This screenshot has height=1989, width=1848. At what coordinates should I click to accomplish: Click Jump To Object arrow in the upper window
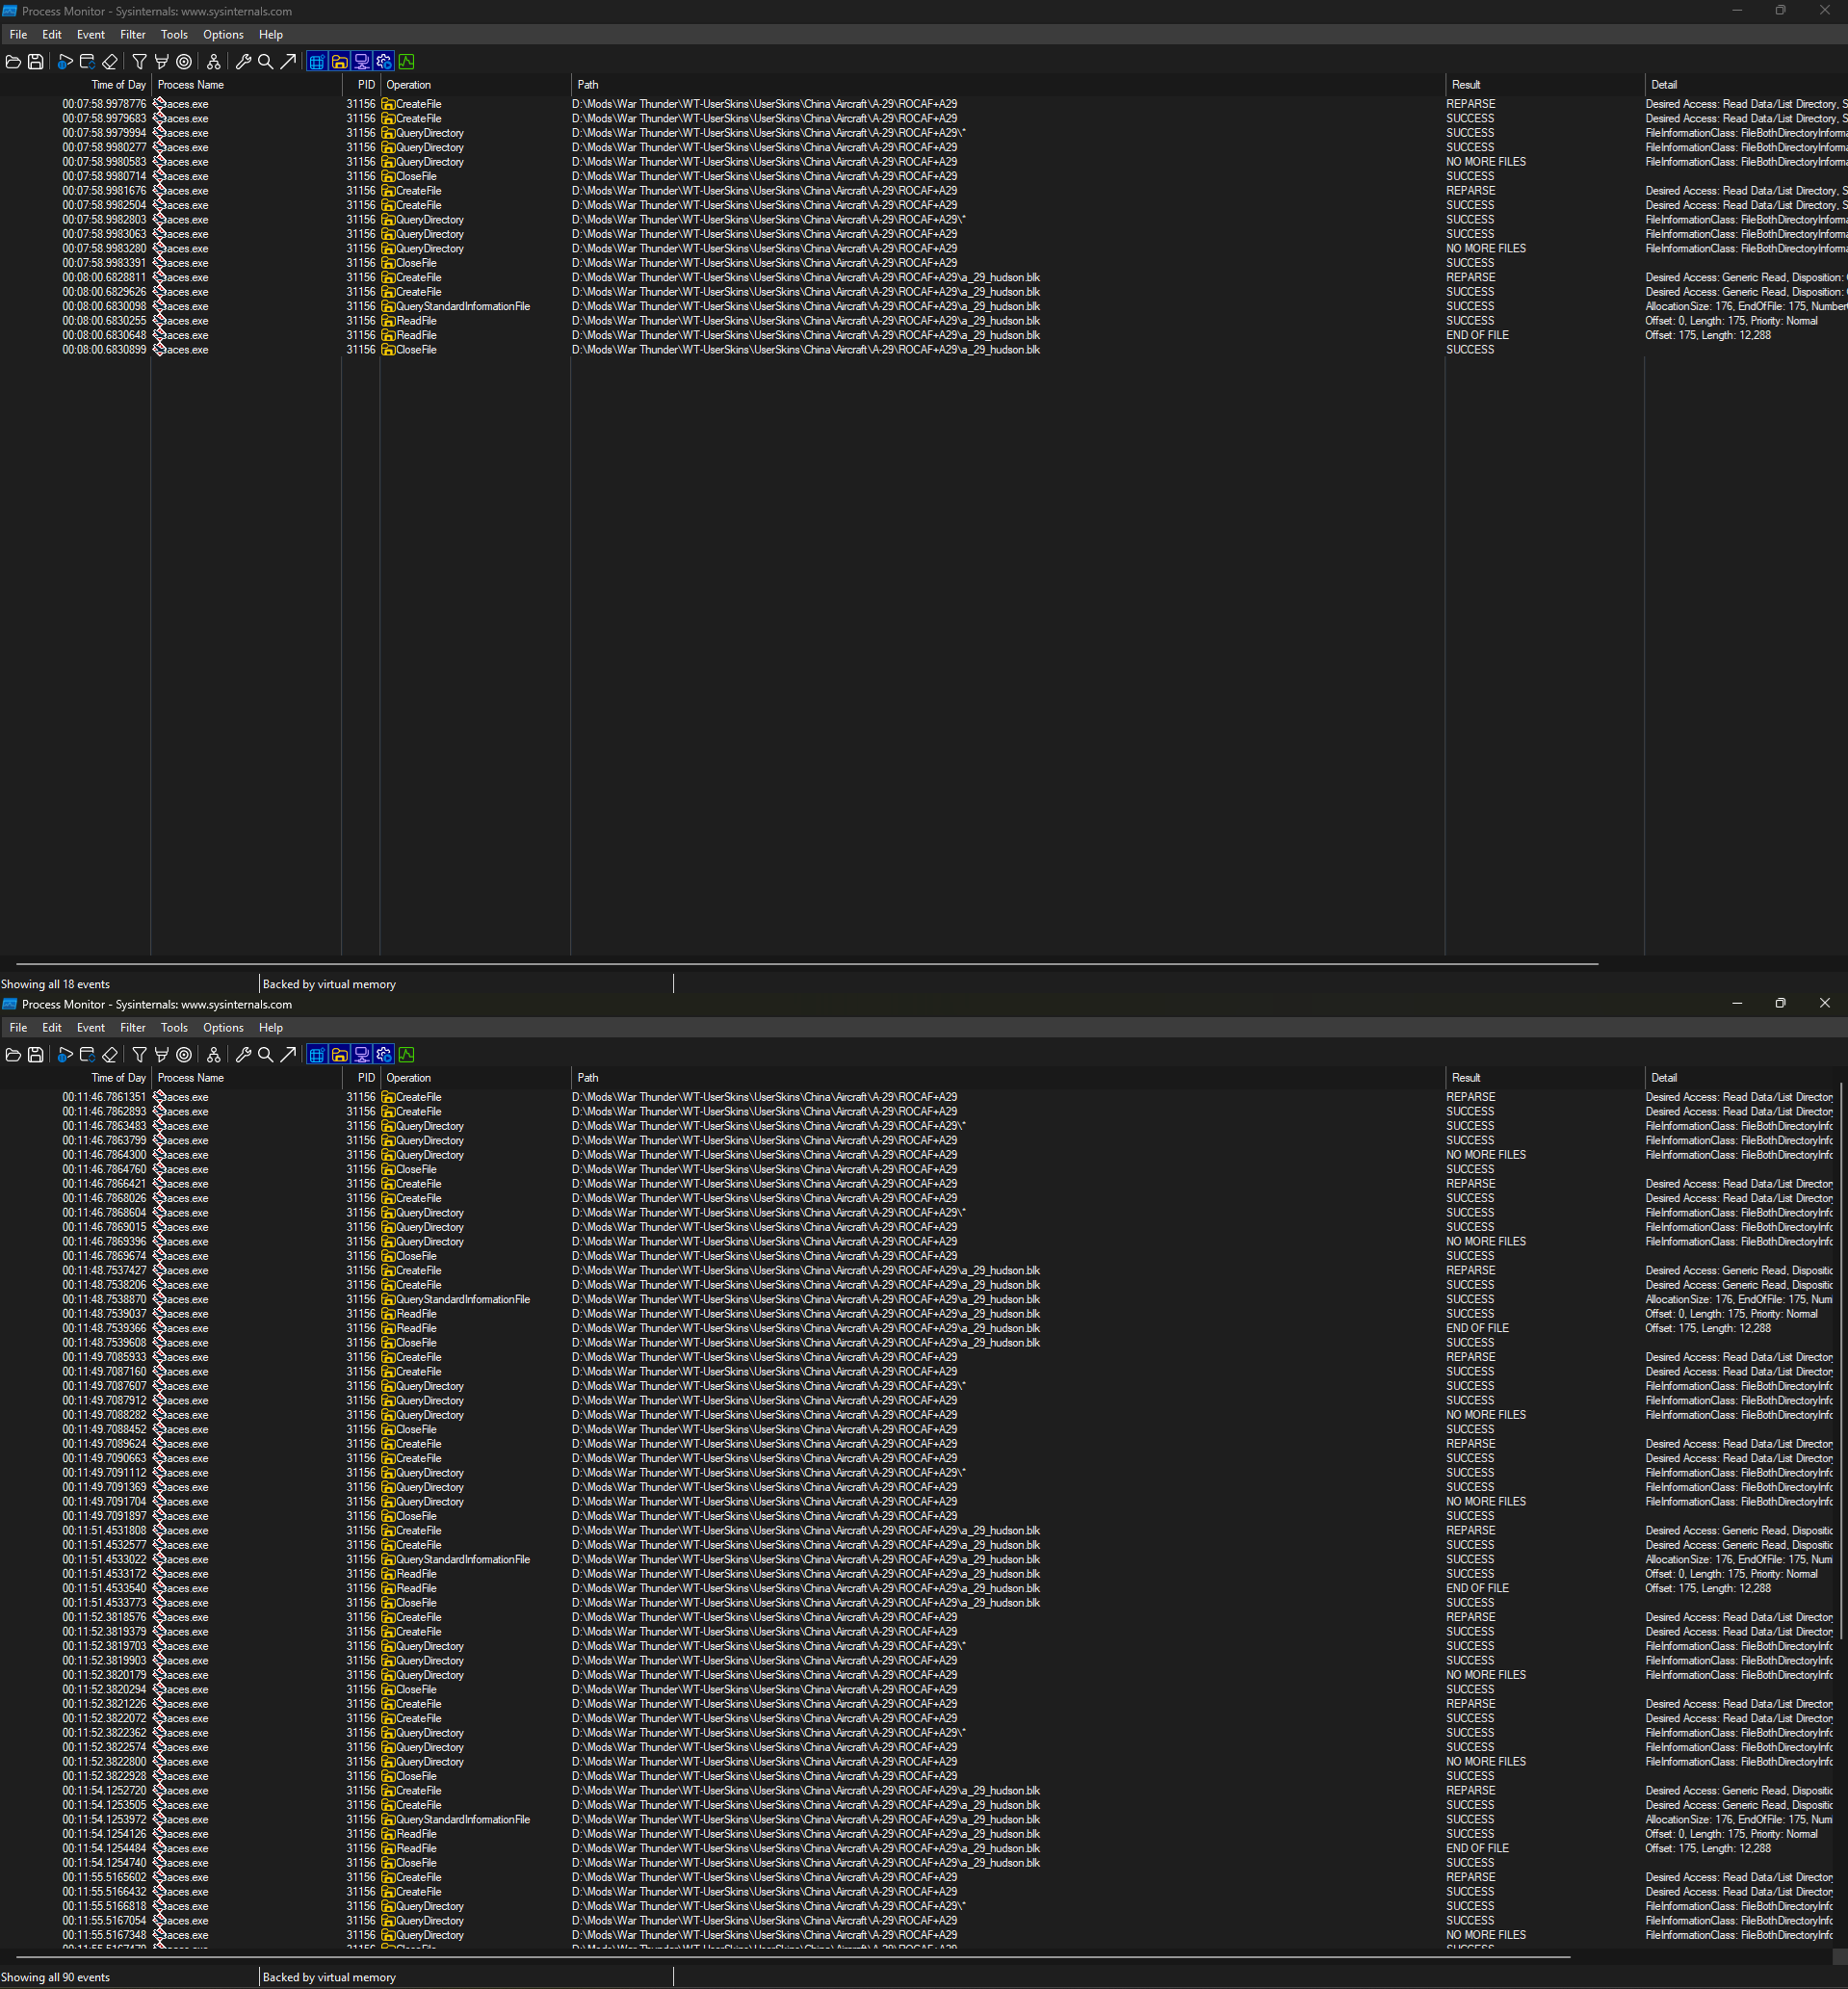pyautogui.click(x=288, y=62)
